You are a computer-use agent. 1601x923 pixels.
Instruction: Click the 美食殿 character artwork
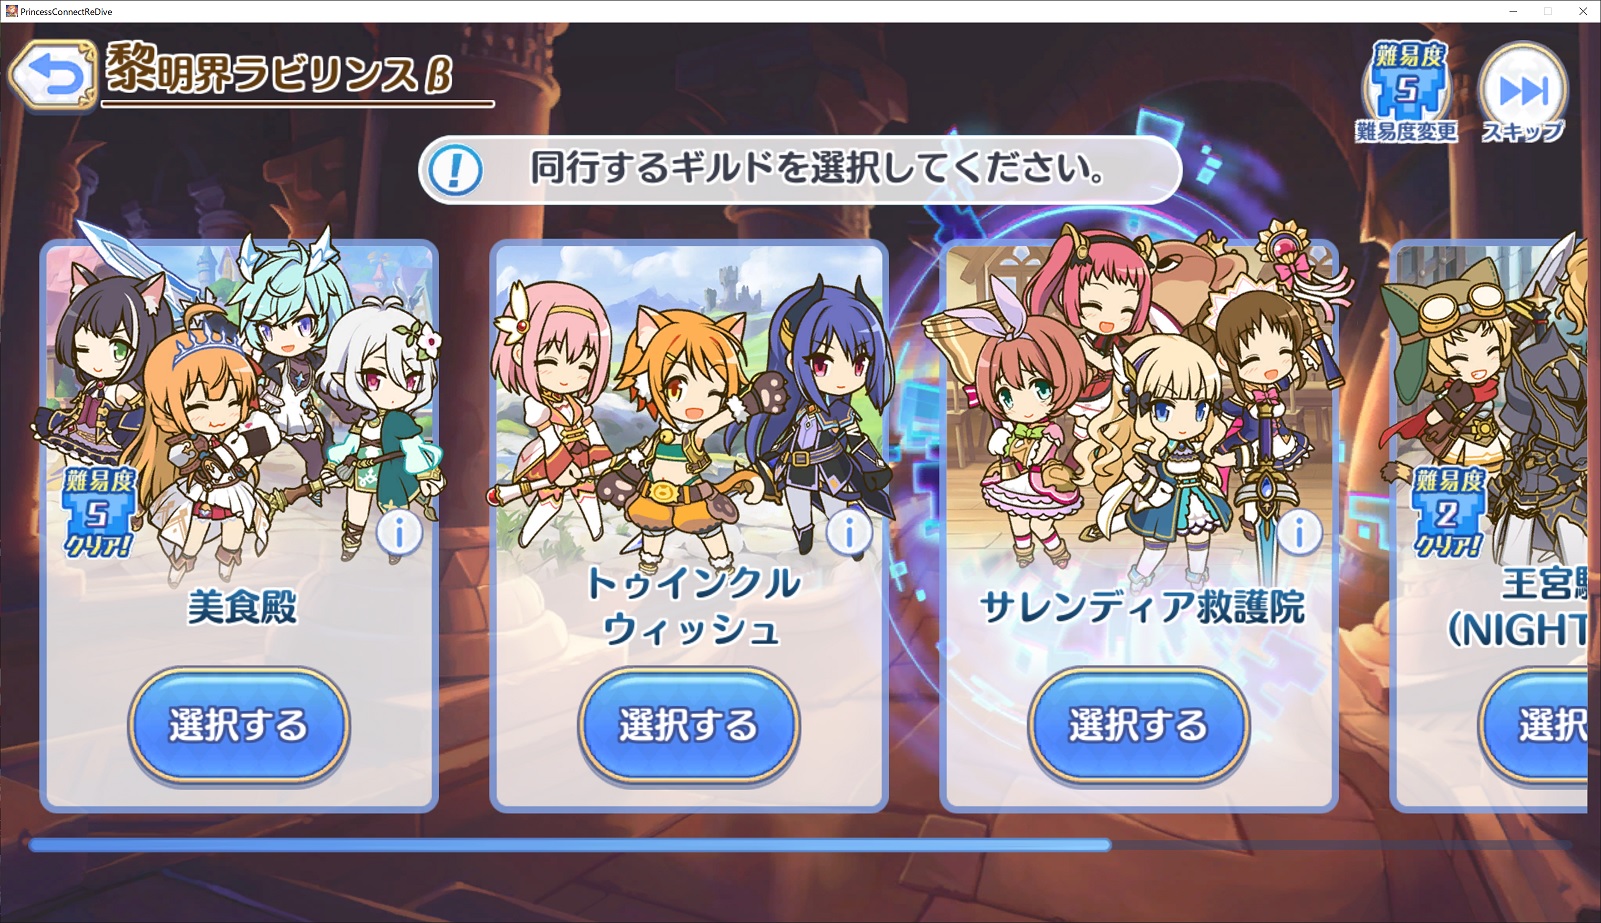coord(239,400)
